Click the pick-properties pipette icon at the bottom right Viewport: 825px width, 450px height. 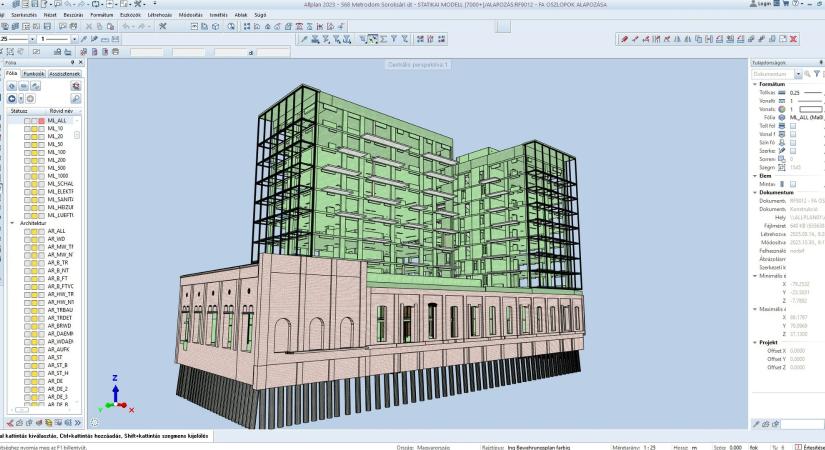pos(756,424)
